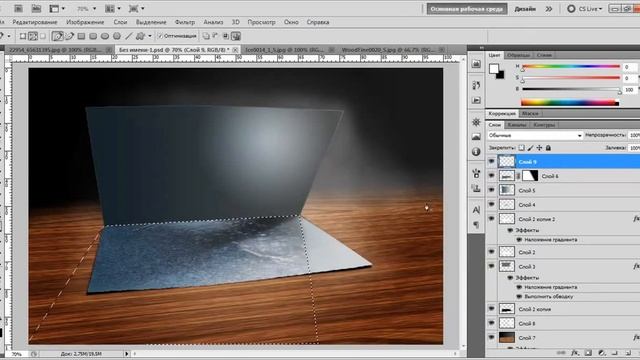This screenshot has width=640, height=360.
Task: Pick a color from the spectrum ramp
Action: point(570,102)
